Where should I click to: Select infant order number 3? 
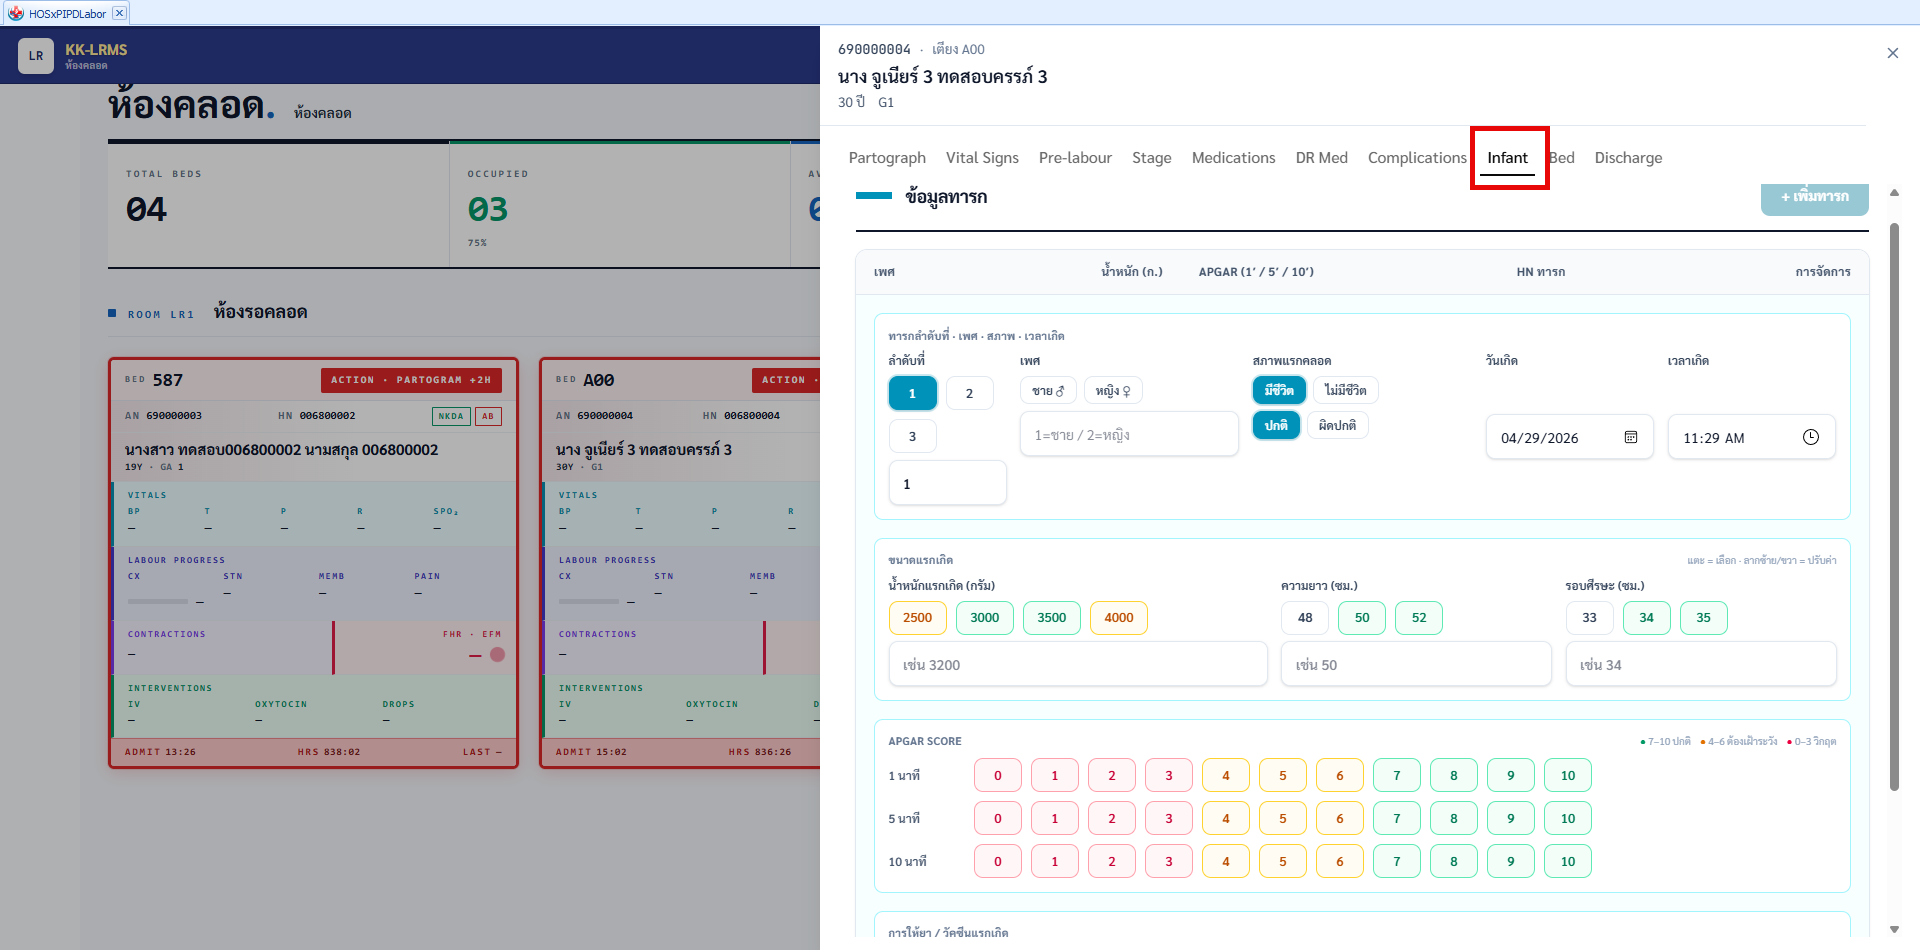pyautogui.click(x=912, y=436)
